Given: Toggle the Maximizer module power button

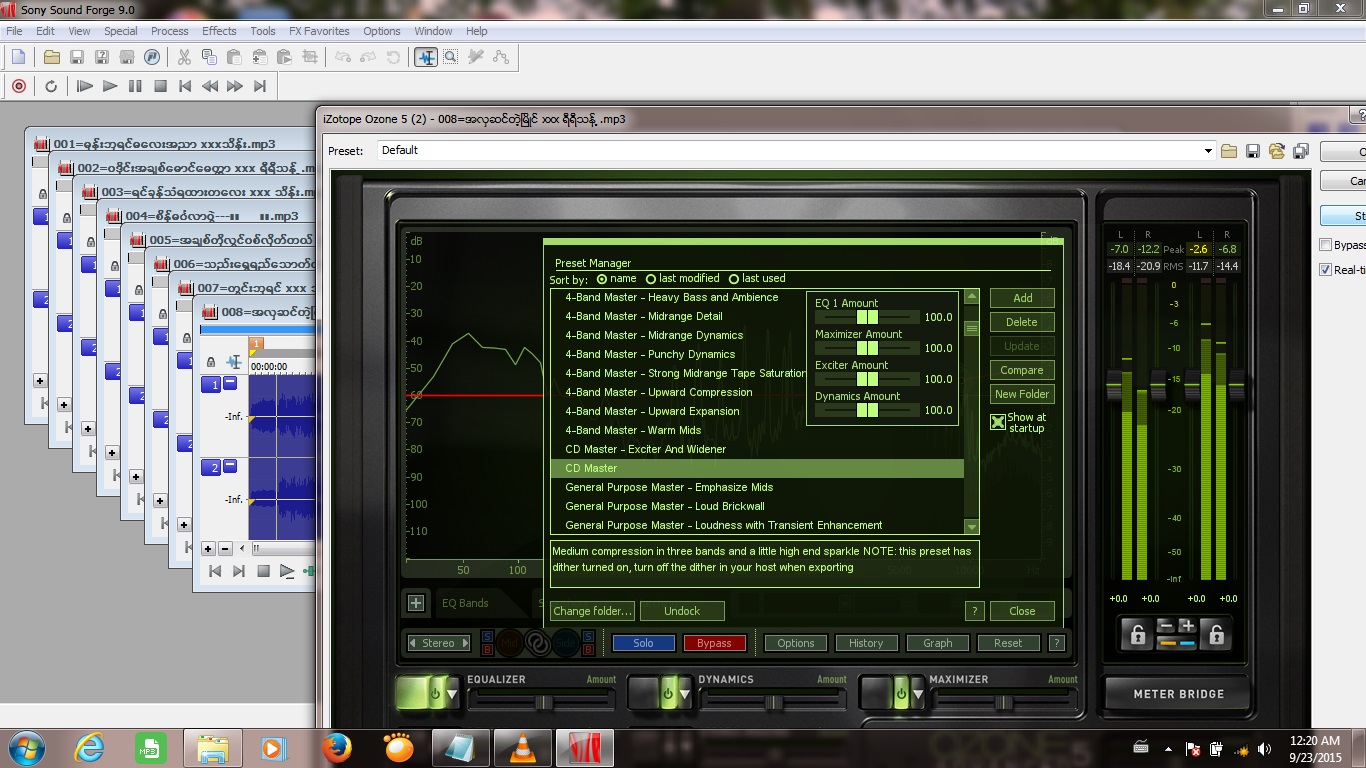Looking at the screenshot, I should coord(901,692).
